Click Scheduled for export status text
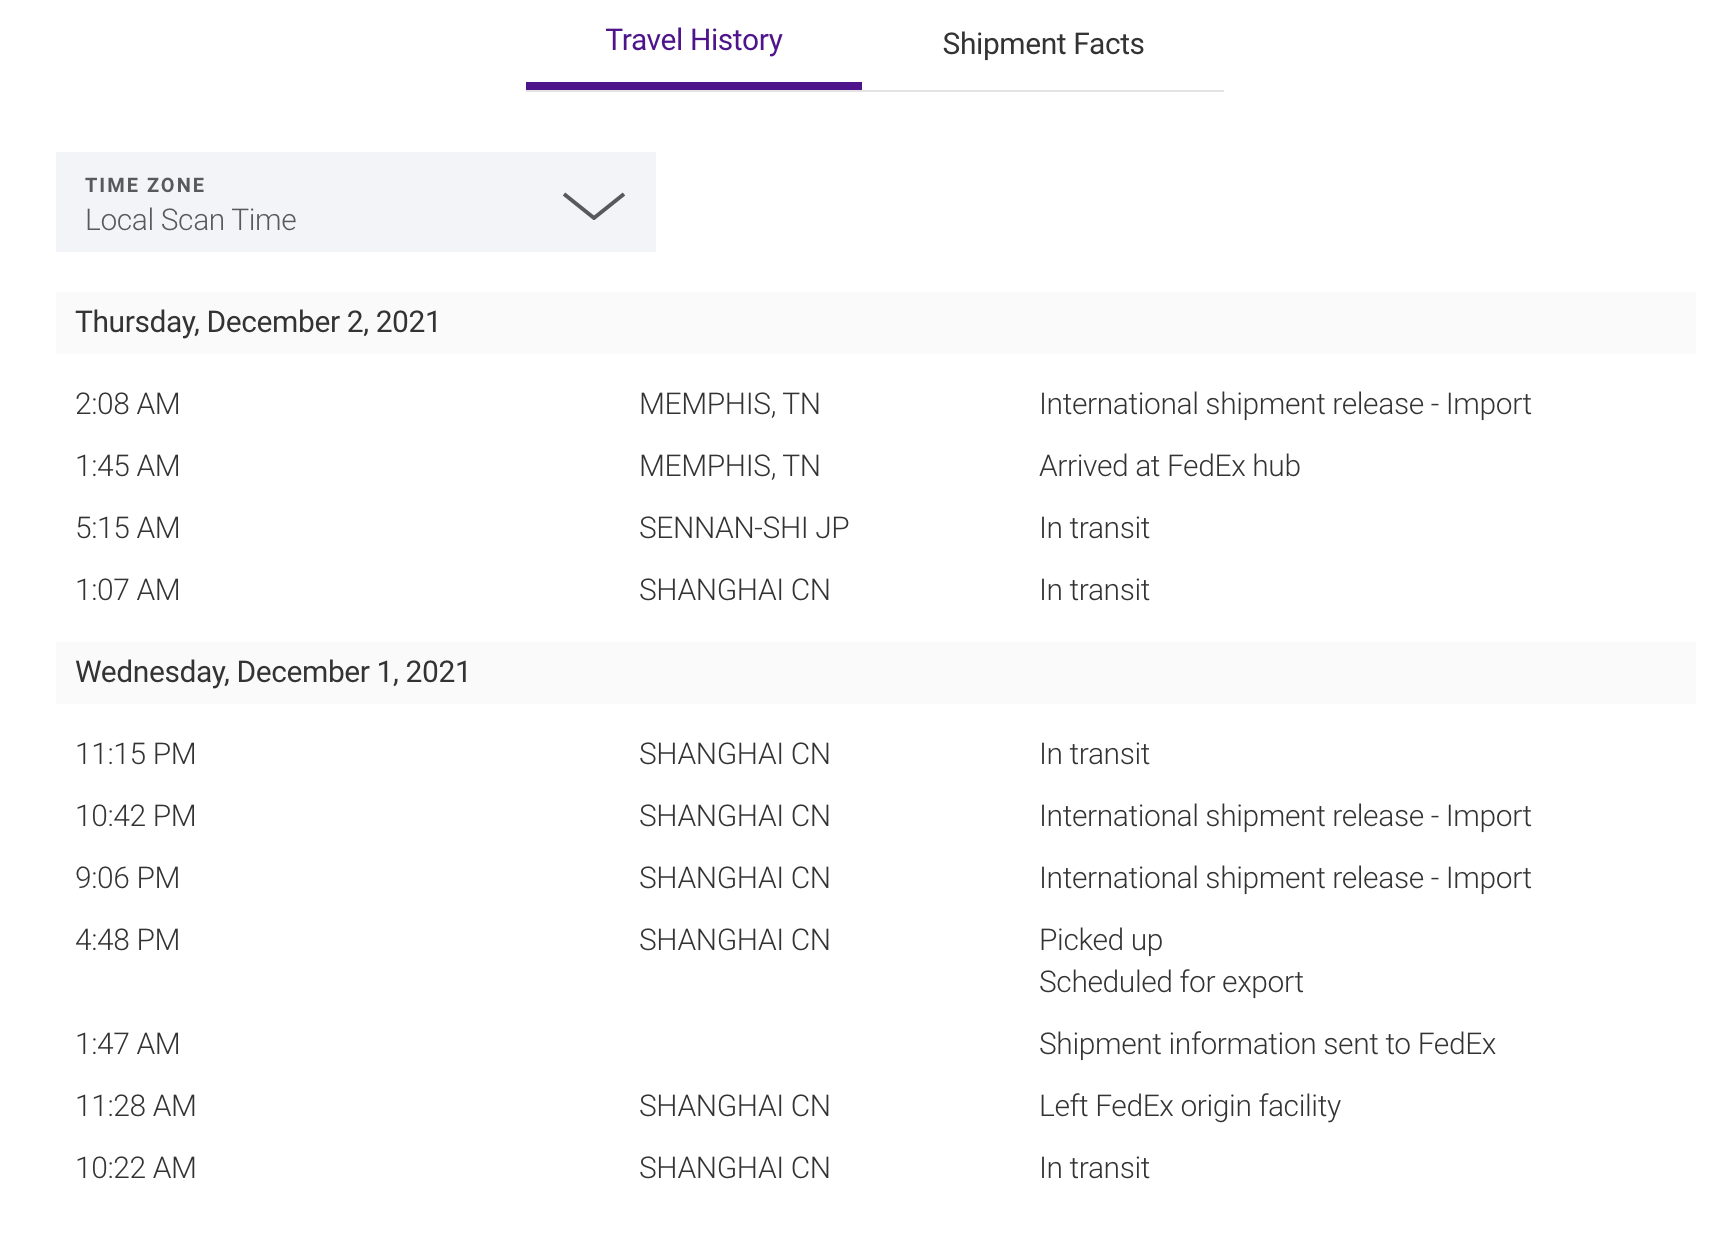Screen dimensions: 1720x1234 1170,982
